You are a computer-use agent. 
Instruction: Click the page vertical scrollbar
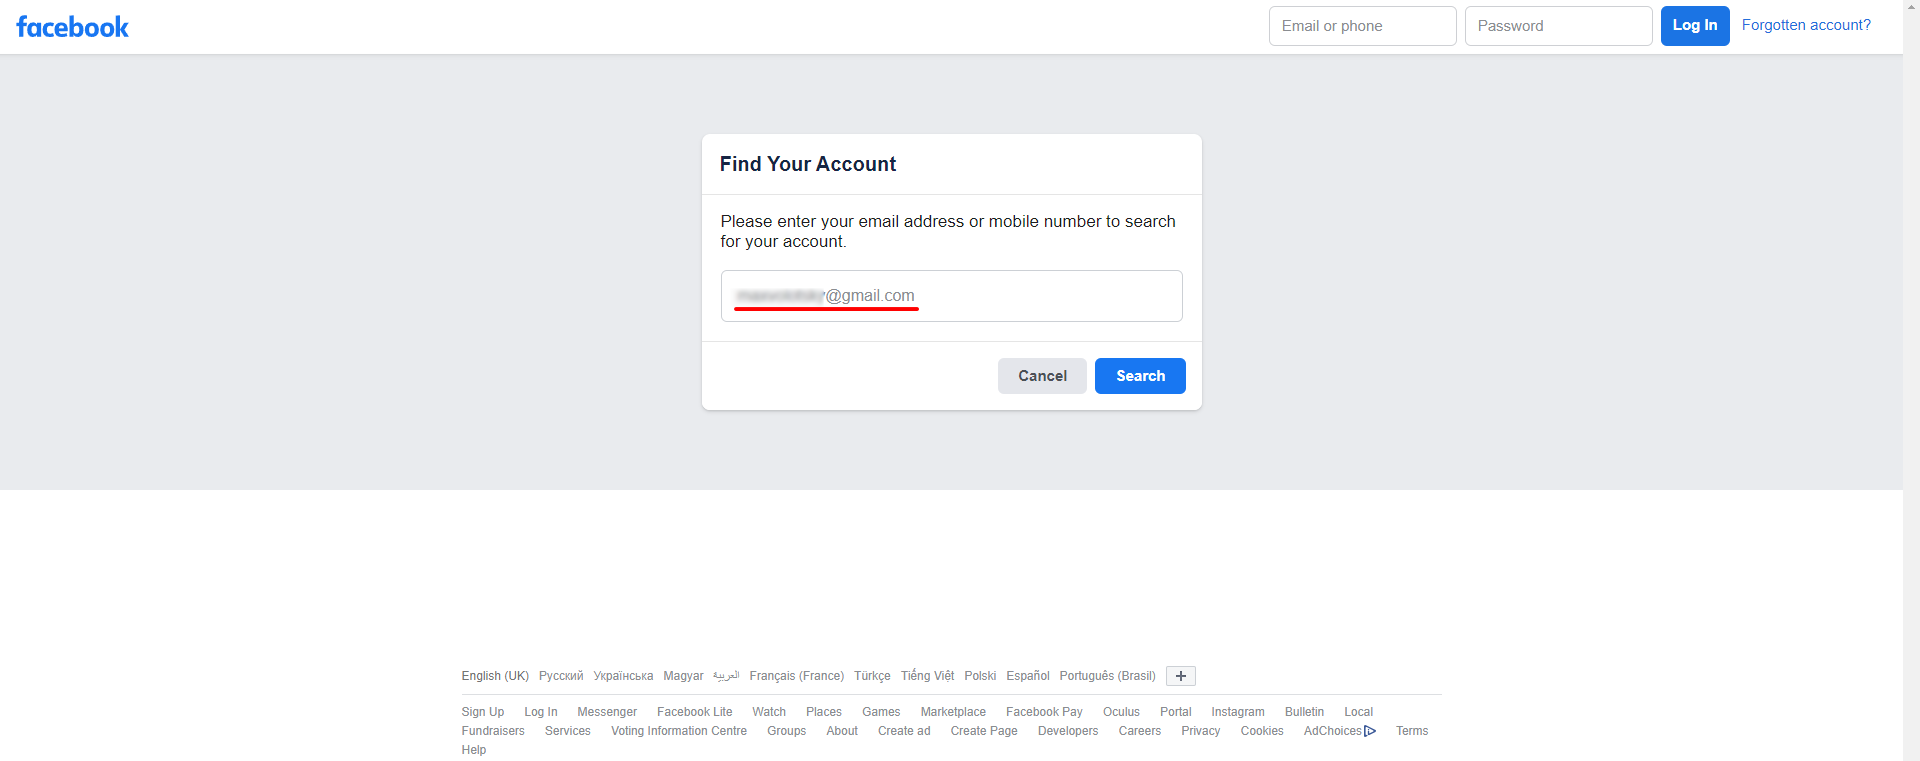coord(1911,380)
